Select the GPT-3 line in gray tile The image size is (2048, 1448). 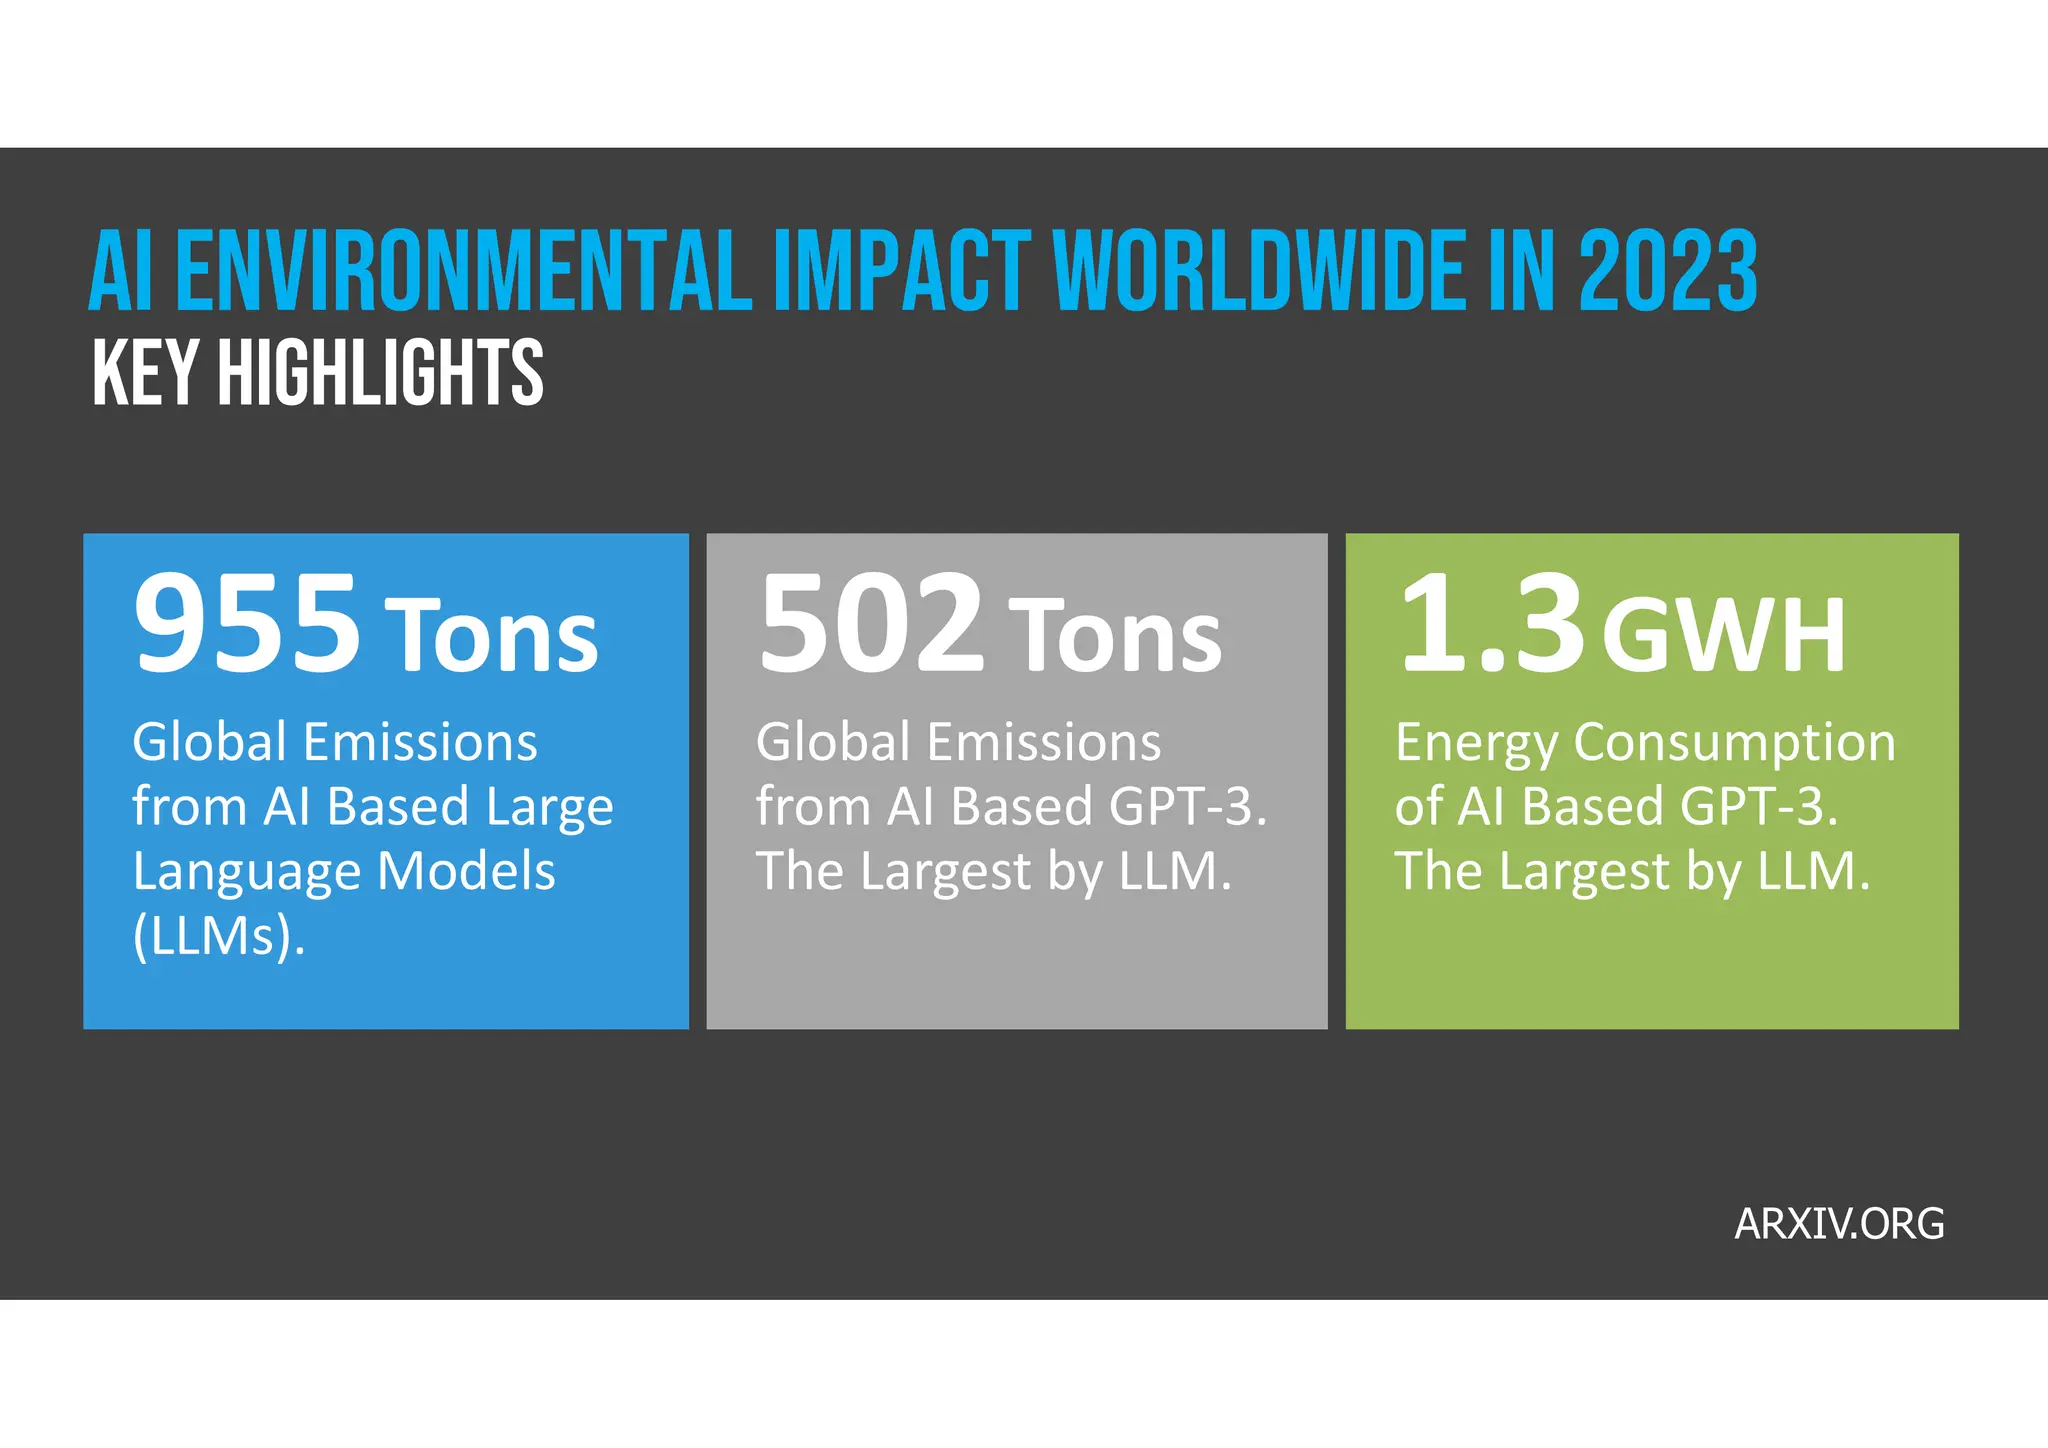(x=1011, y=806)
